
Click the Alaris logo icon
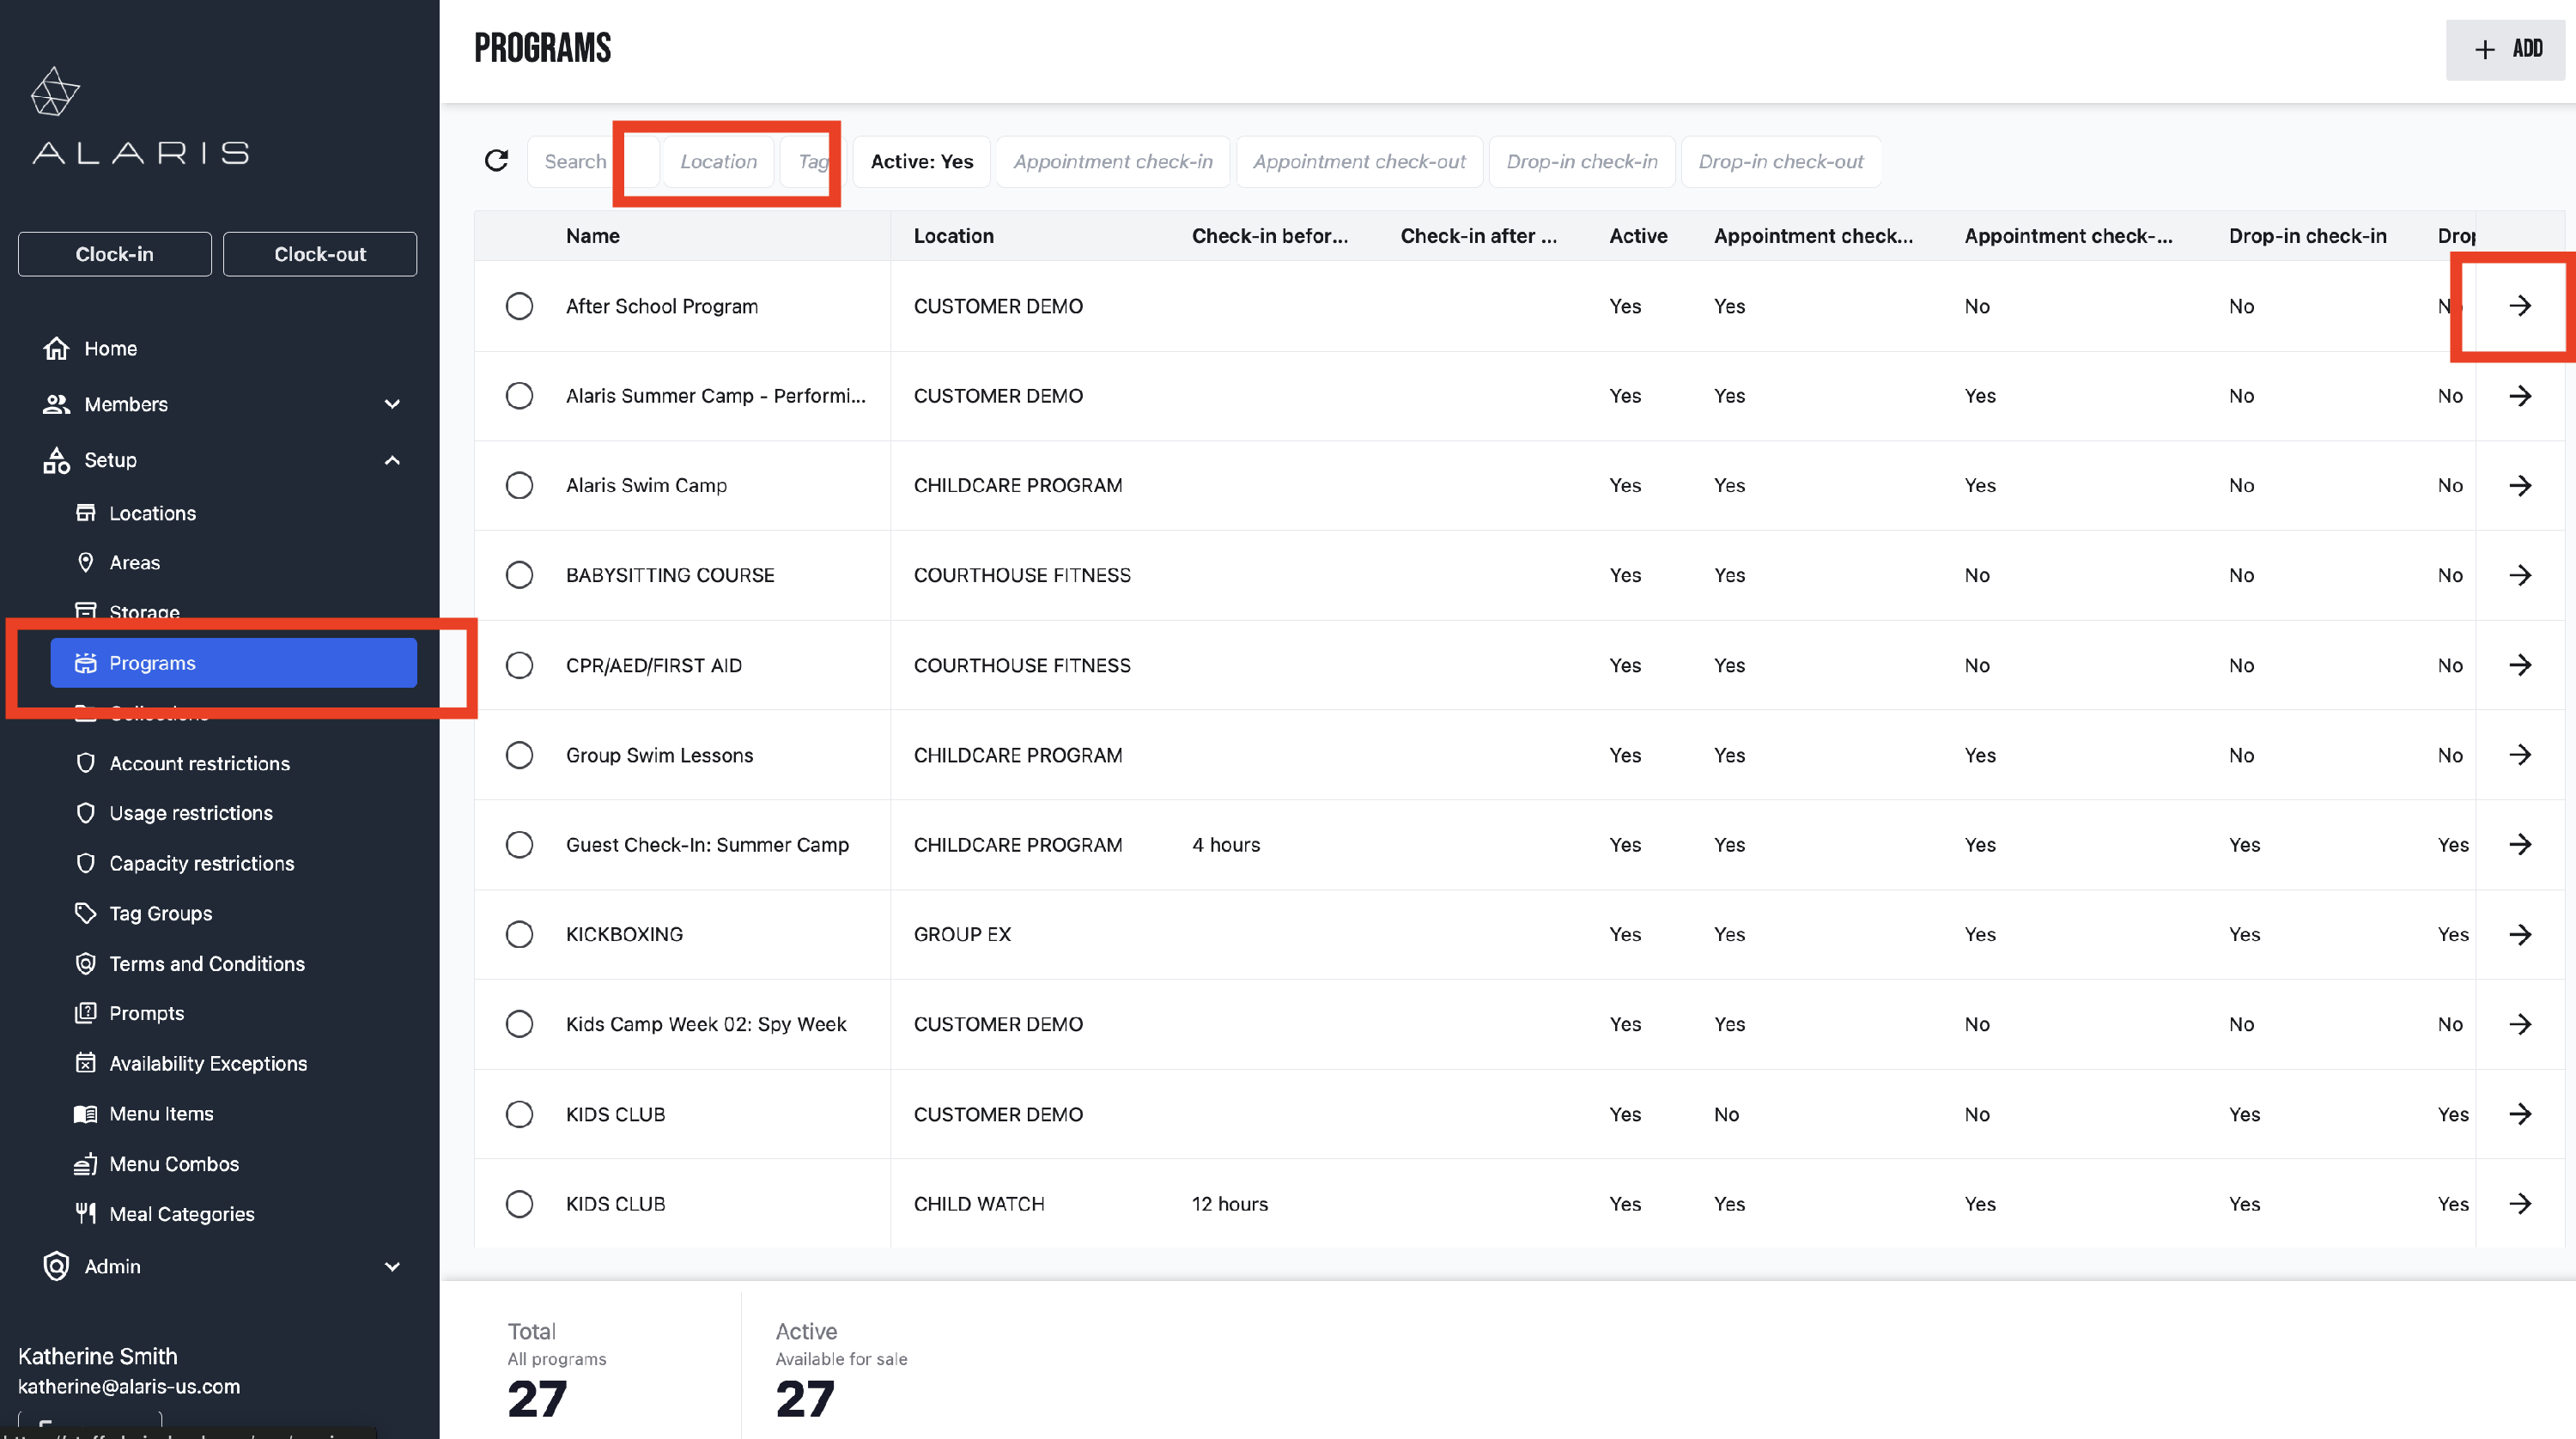[x=55, y=92]
